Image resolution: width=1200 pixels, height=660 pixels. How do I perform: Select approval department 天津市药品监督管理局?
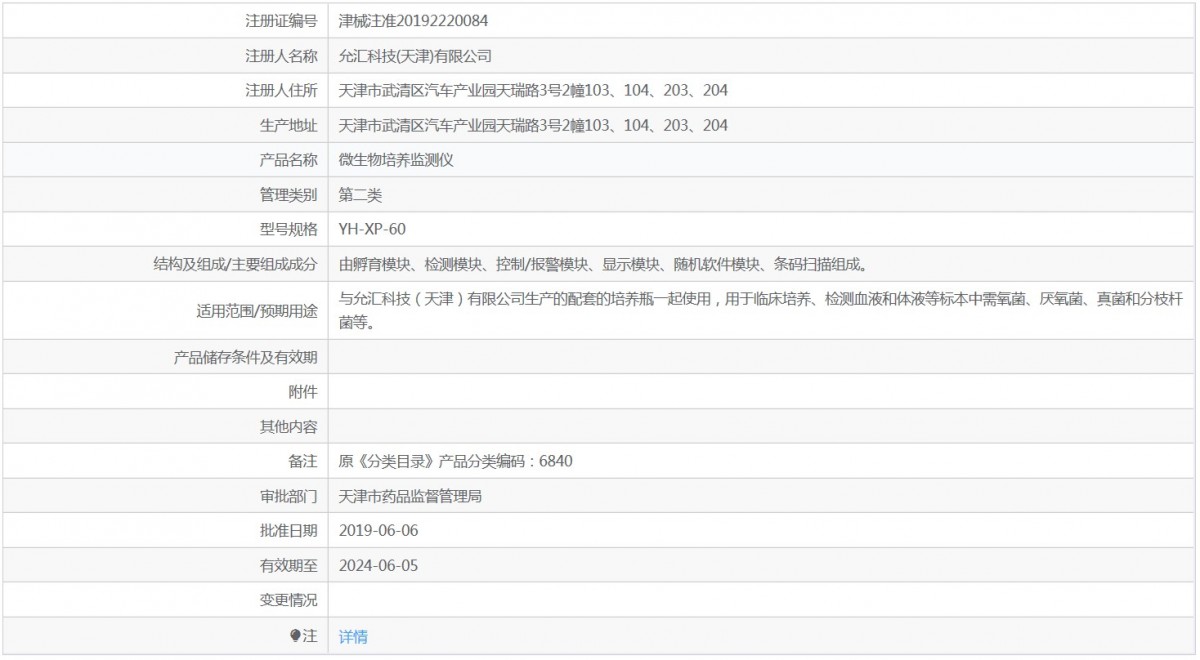point(411,496)
